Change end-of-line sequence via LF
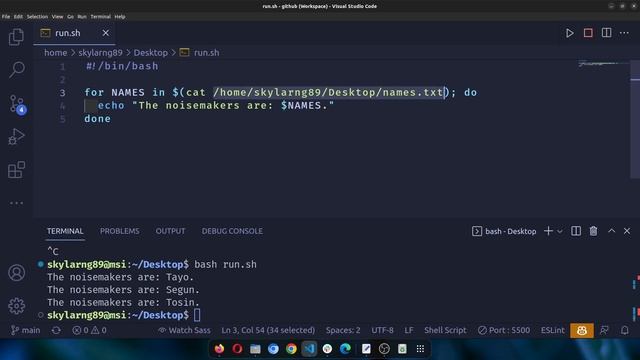The image size is (640, 360). pos(409,330)
